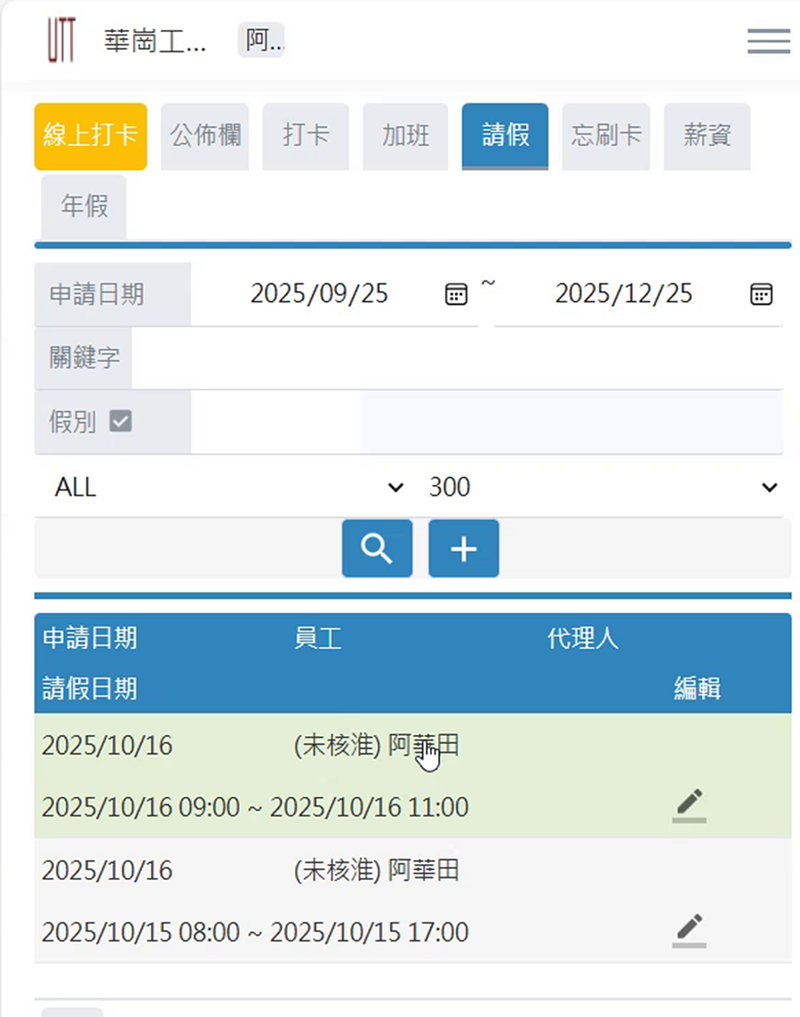Image resolution: width=800 pixels, height=1017 pixels.
Task: Toggle the 假別 checkbox
Action: coord(121,421)
